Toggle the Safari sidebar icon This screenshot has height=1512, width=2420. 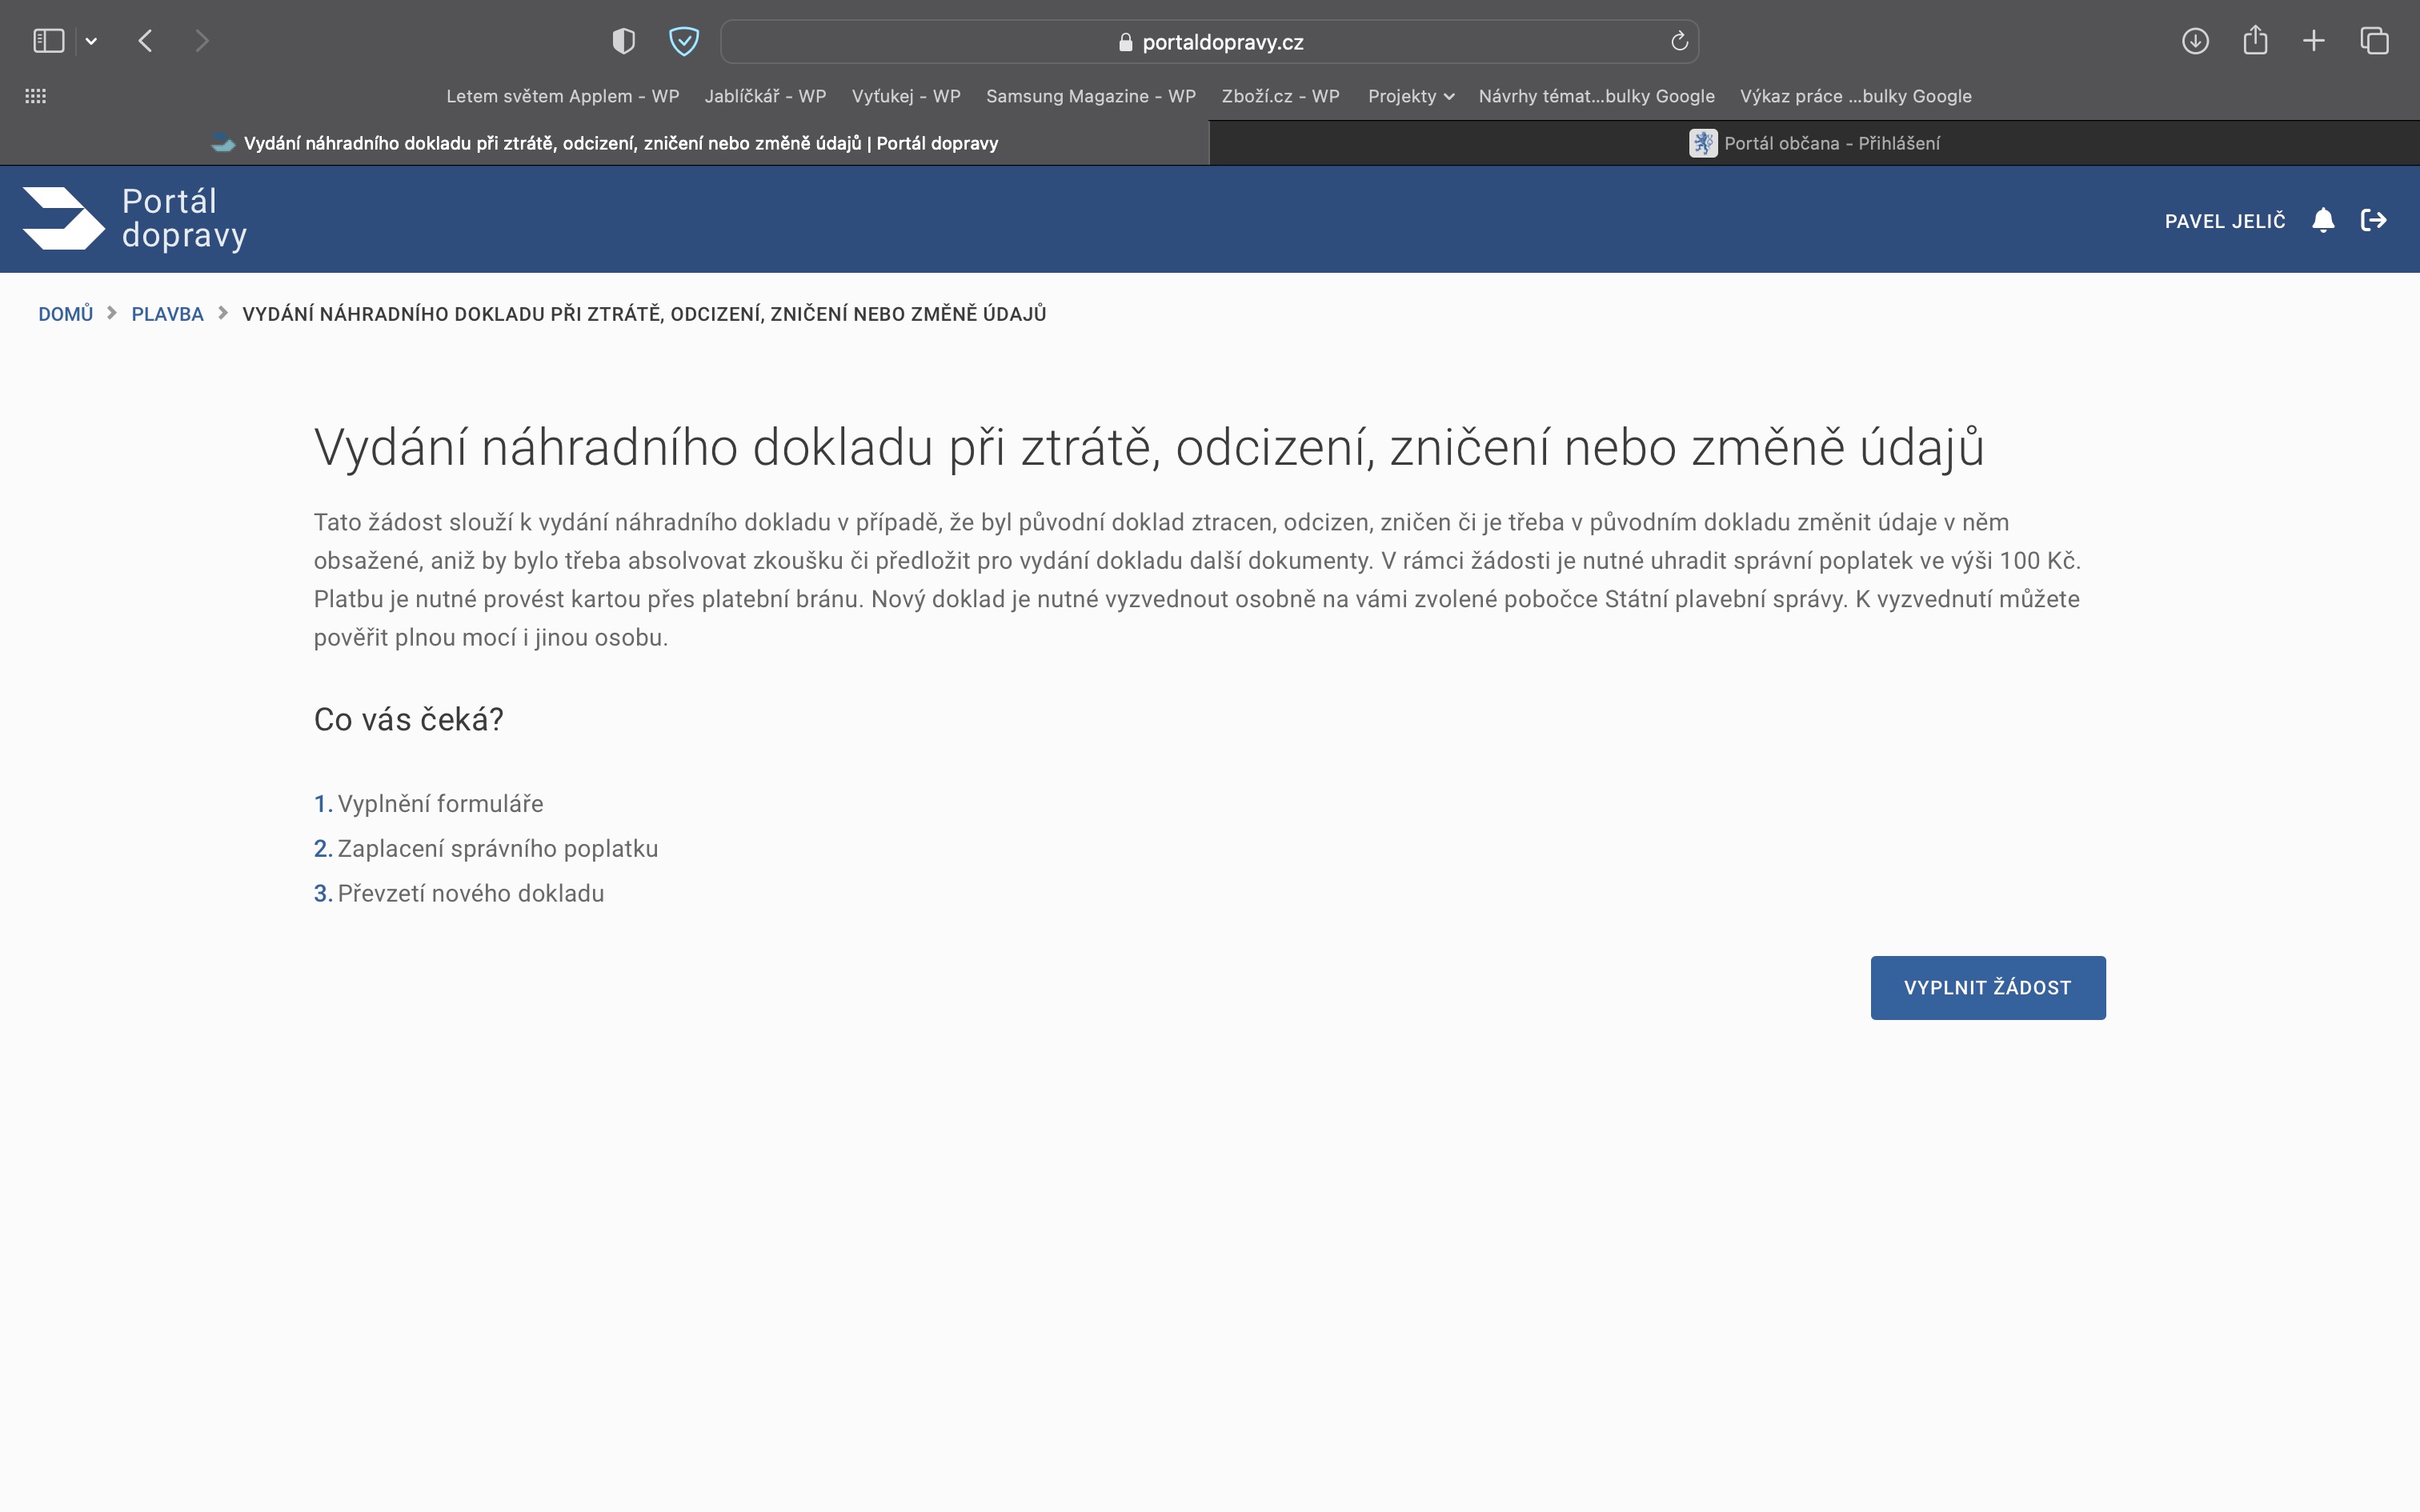(x=48, y=41)
